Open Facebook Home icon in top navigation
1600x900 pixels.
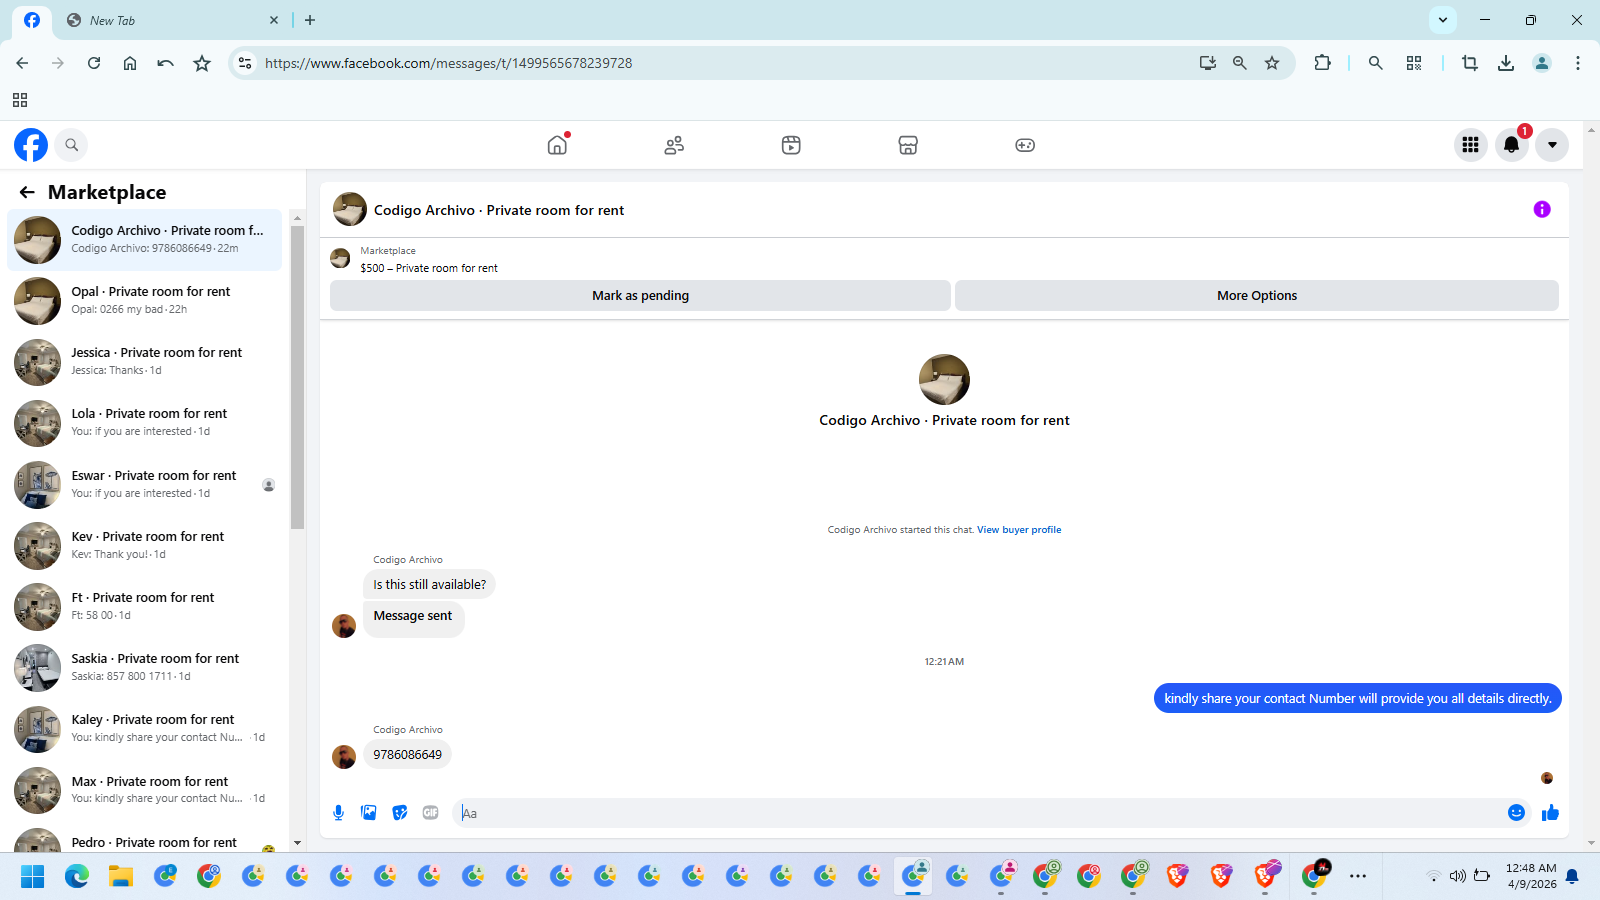557,145
